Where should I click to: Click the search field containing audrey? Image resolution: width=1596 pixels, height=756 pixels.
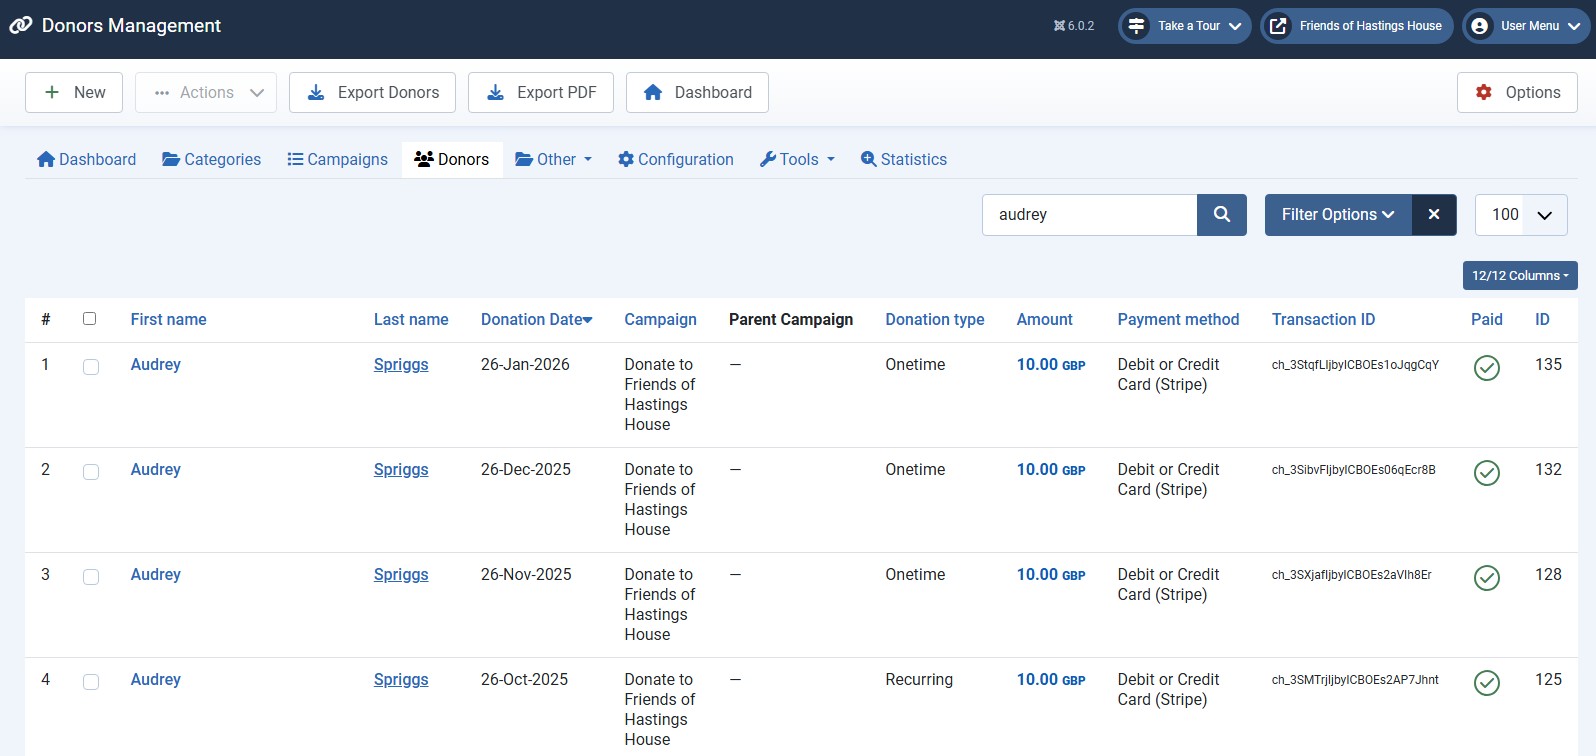click(1089, 215)
